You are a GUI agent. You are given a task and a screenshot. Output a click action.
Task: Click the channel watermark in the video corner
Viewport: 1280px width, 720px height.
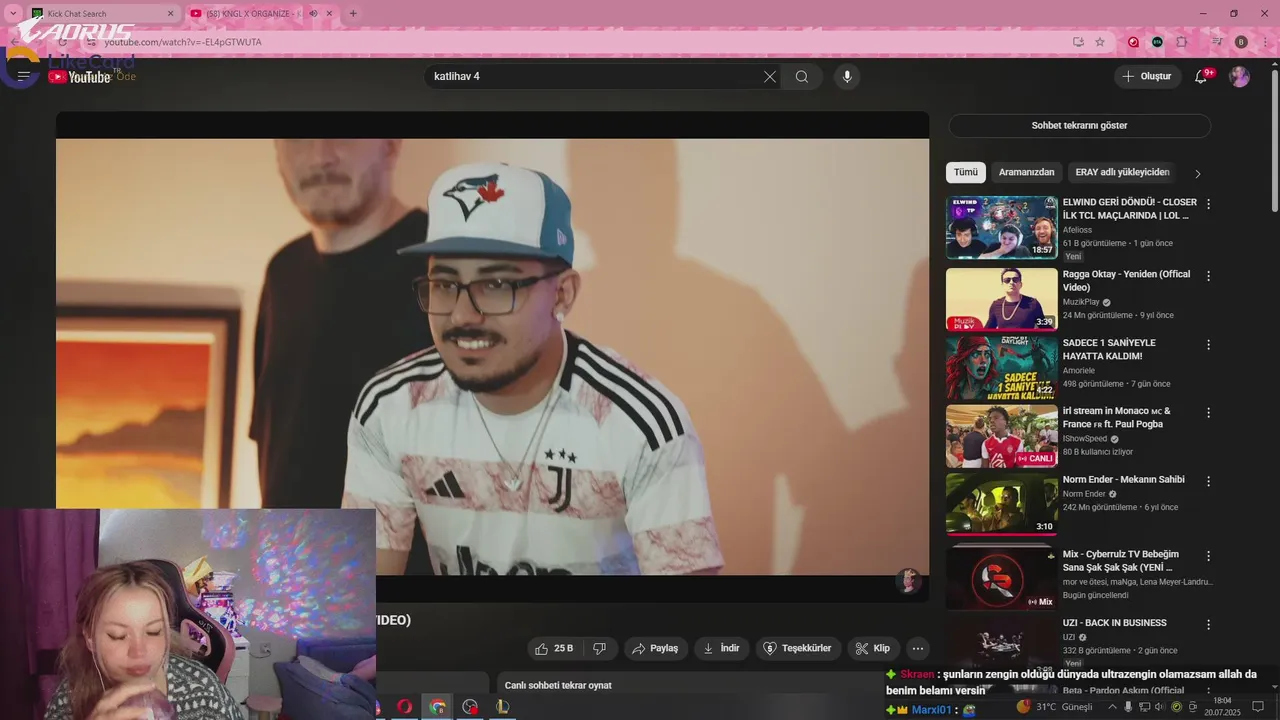pos(908,581)
